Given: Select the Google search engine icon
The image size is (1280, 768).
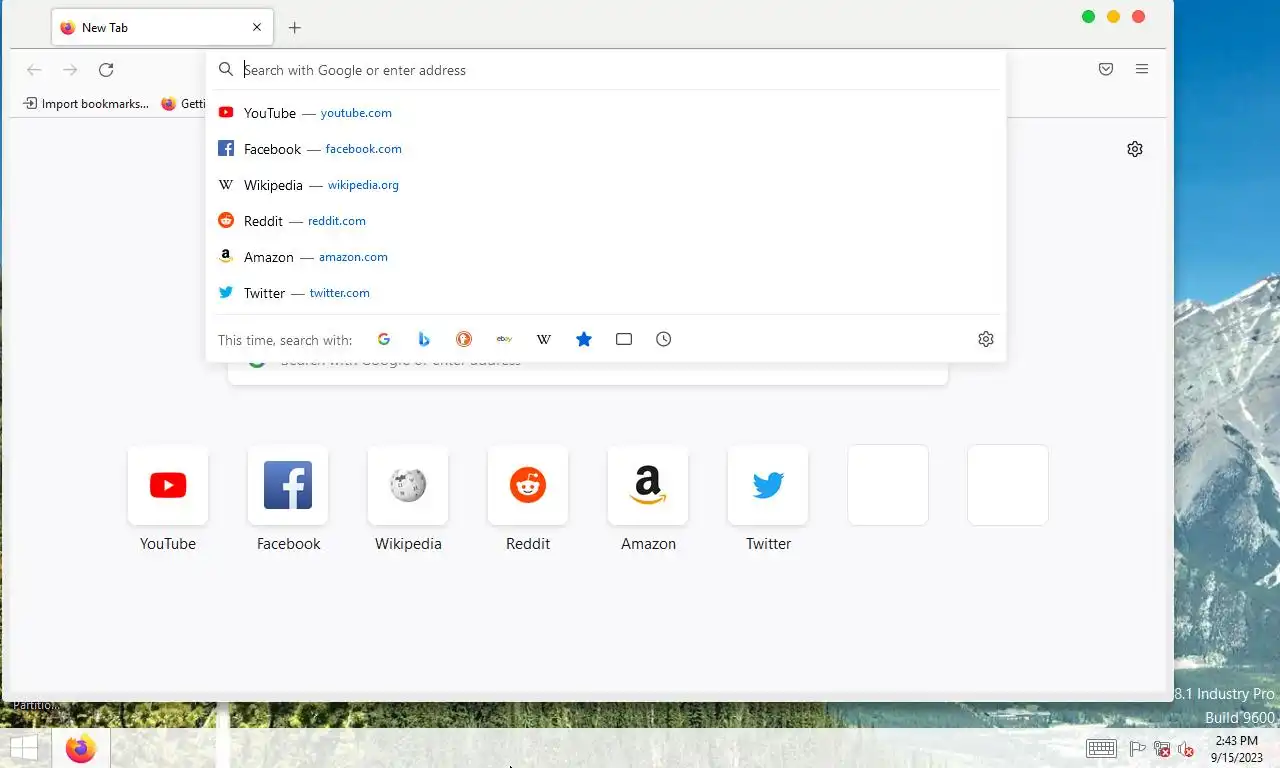Looking at the screenshot, I should click(x=384, y=339).
